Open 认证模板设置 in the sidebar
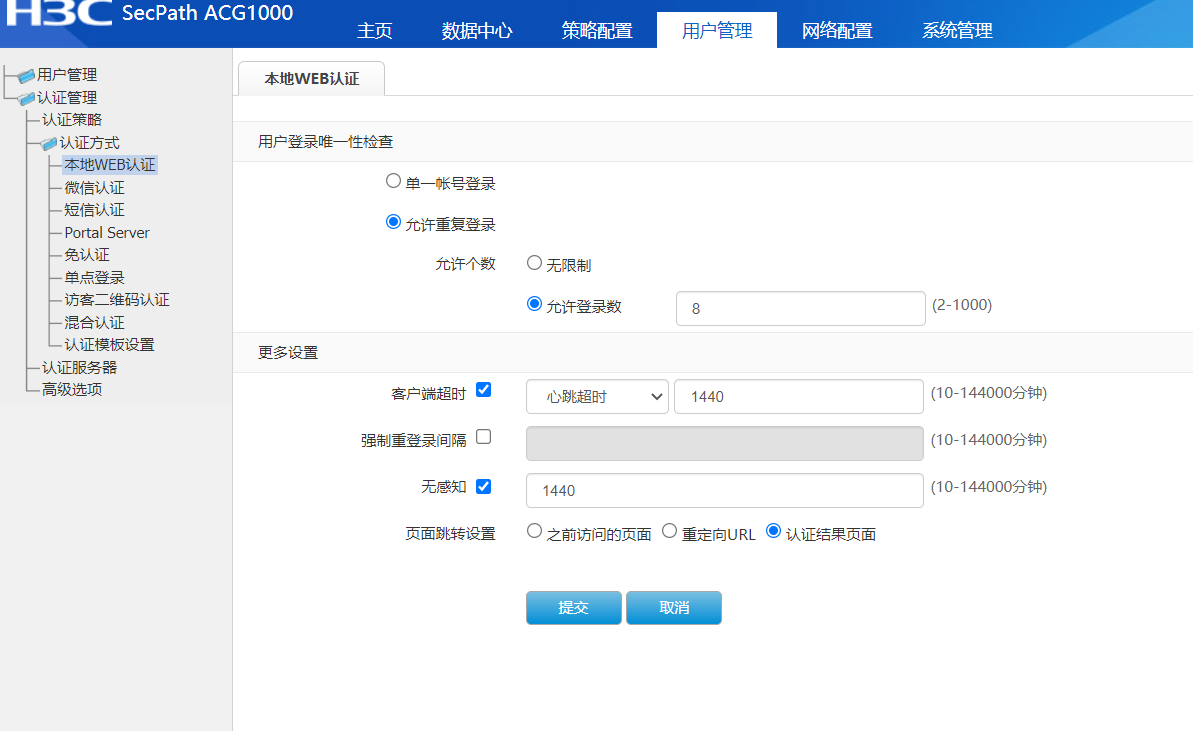The height and width of the screenshot is (731, 1193). click(x=109, y=345)
